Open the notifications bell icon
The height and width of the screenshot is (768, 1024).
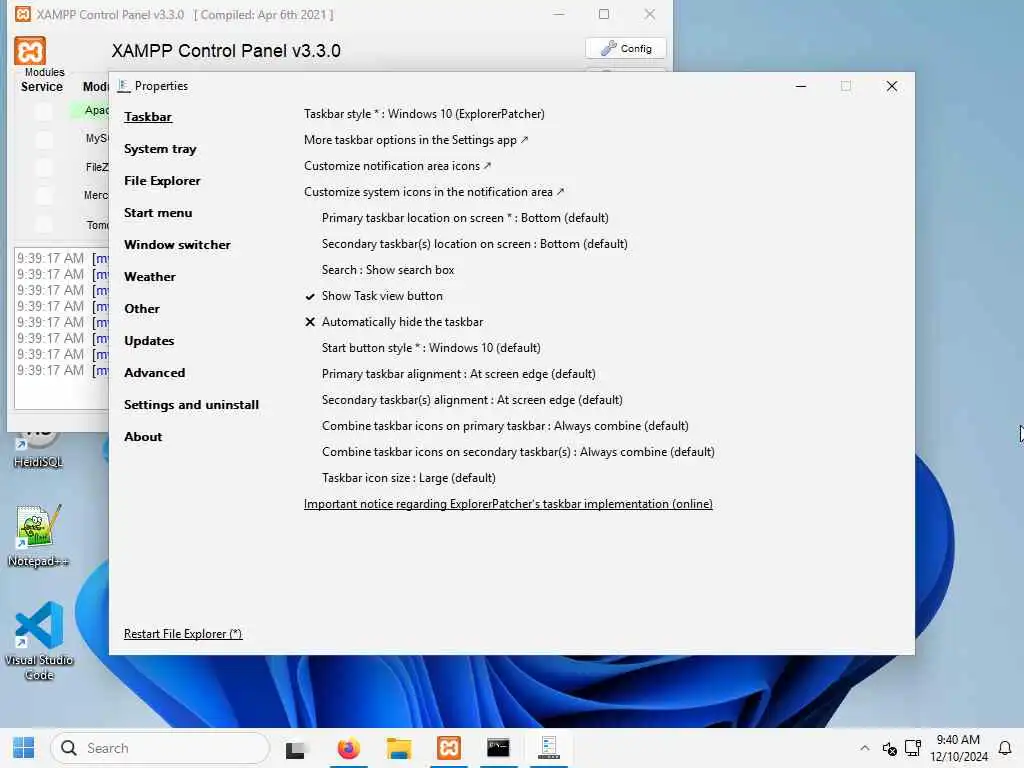[1006, 748]
